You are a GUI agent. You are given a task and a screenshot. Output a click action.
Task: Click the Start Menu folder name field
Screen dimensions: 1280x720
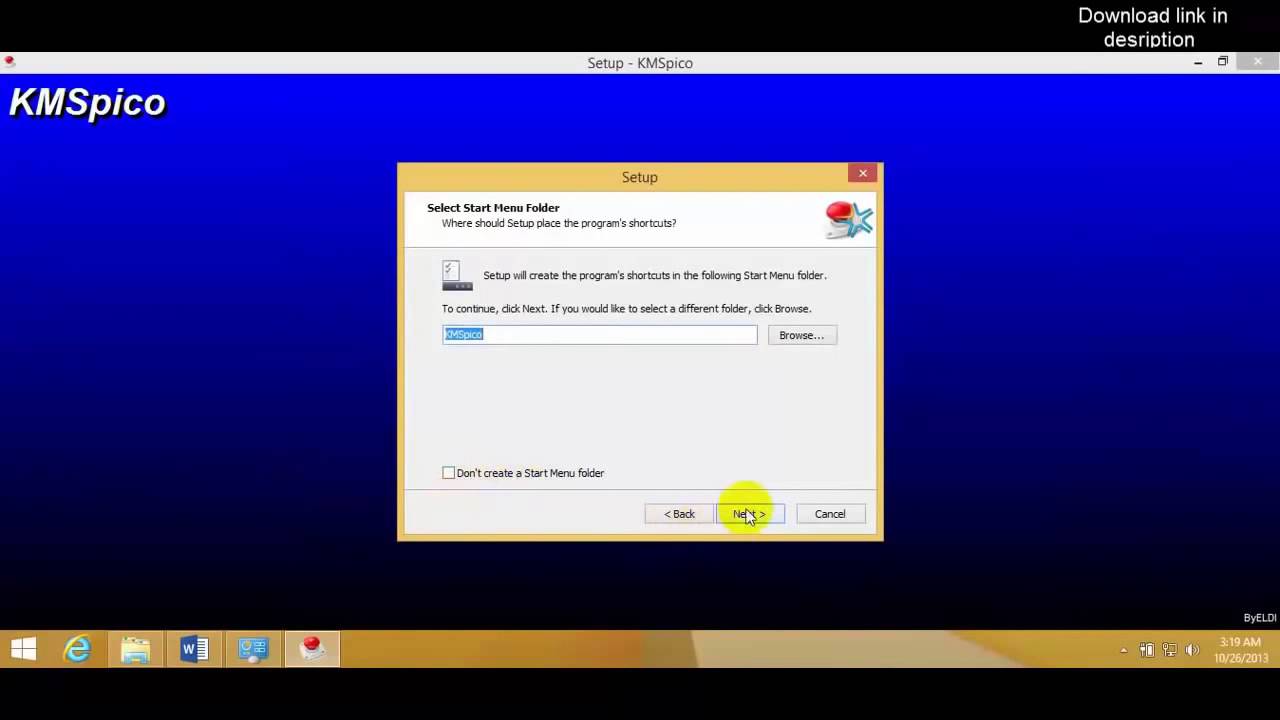(x=600, y=335)
